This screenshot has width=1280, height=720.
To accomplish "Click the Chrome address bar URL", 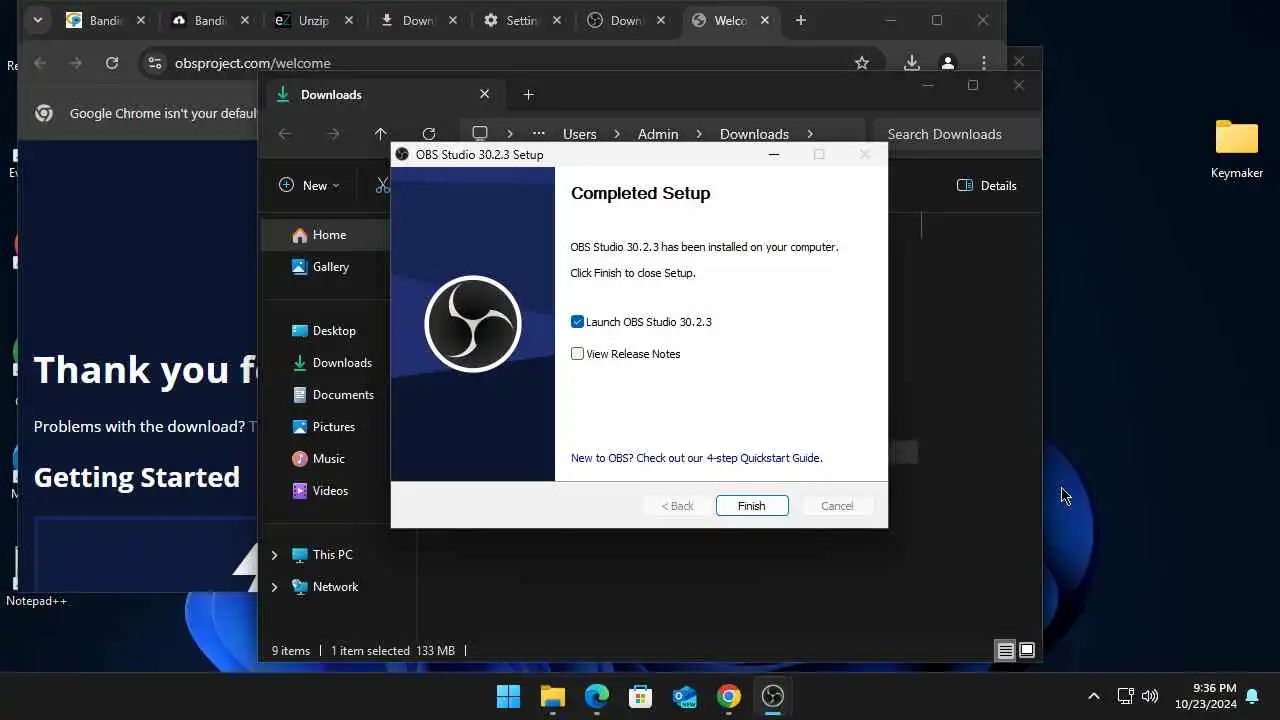I will (253, 63).
